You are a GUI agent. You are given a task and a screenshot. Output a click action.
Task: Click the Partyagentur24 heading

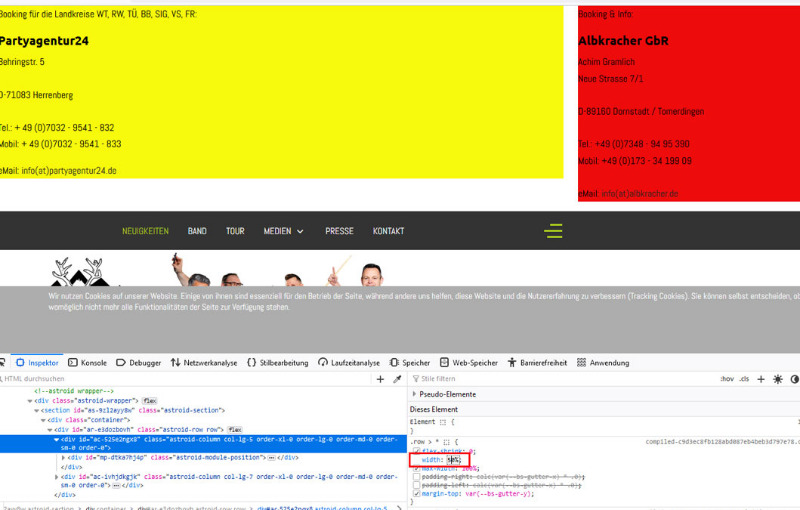[x=44, y=41]
